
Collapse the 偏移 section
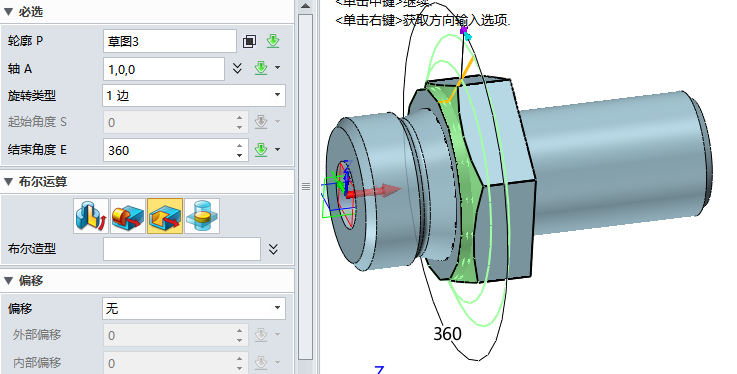8,280
